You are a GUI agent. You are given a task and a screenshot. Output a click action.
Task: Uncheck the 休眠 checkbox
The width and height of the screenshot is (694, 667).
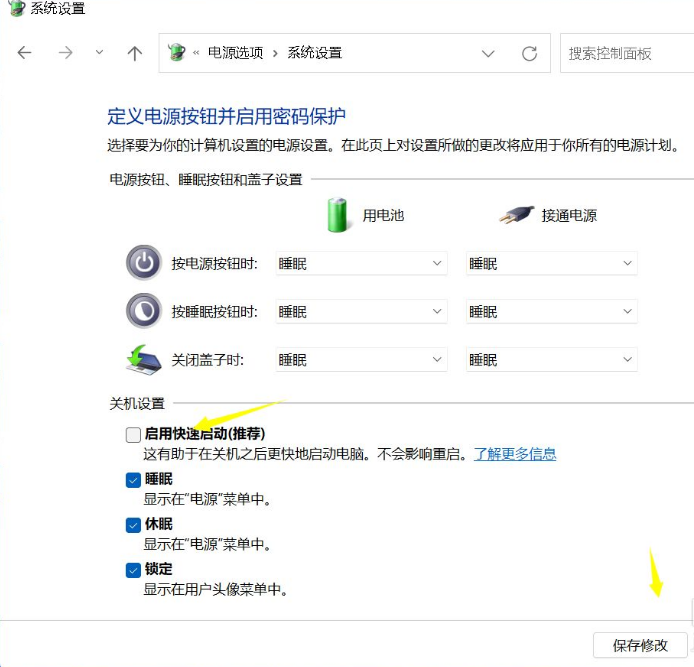point(133,525)
